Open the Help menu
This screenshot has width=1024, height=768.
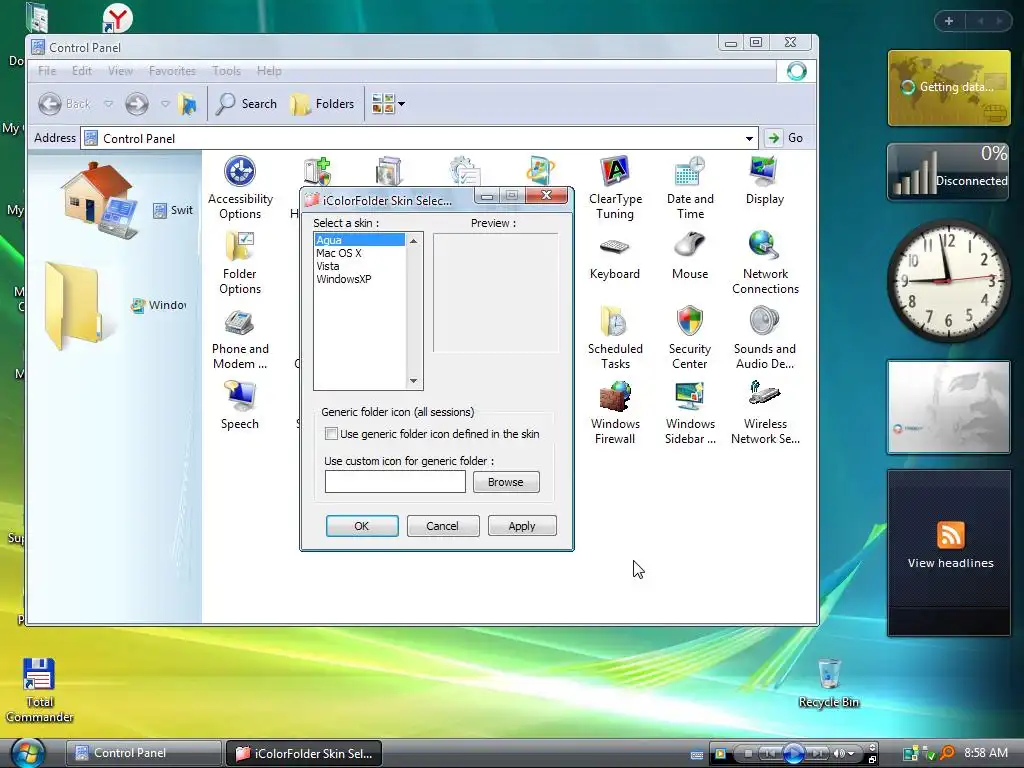click(x=269, y=71)
